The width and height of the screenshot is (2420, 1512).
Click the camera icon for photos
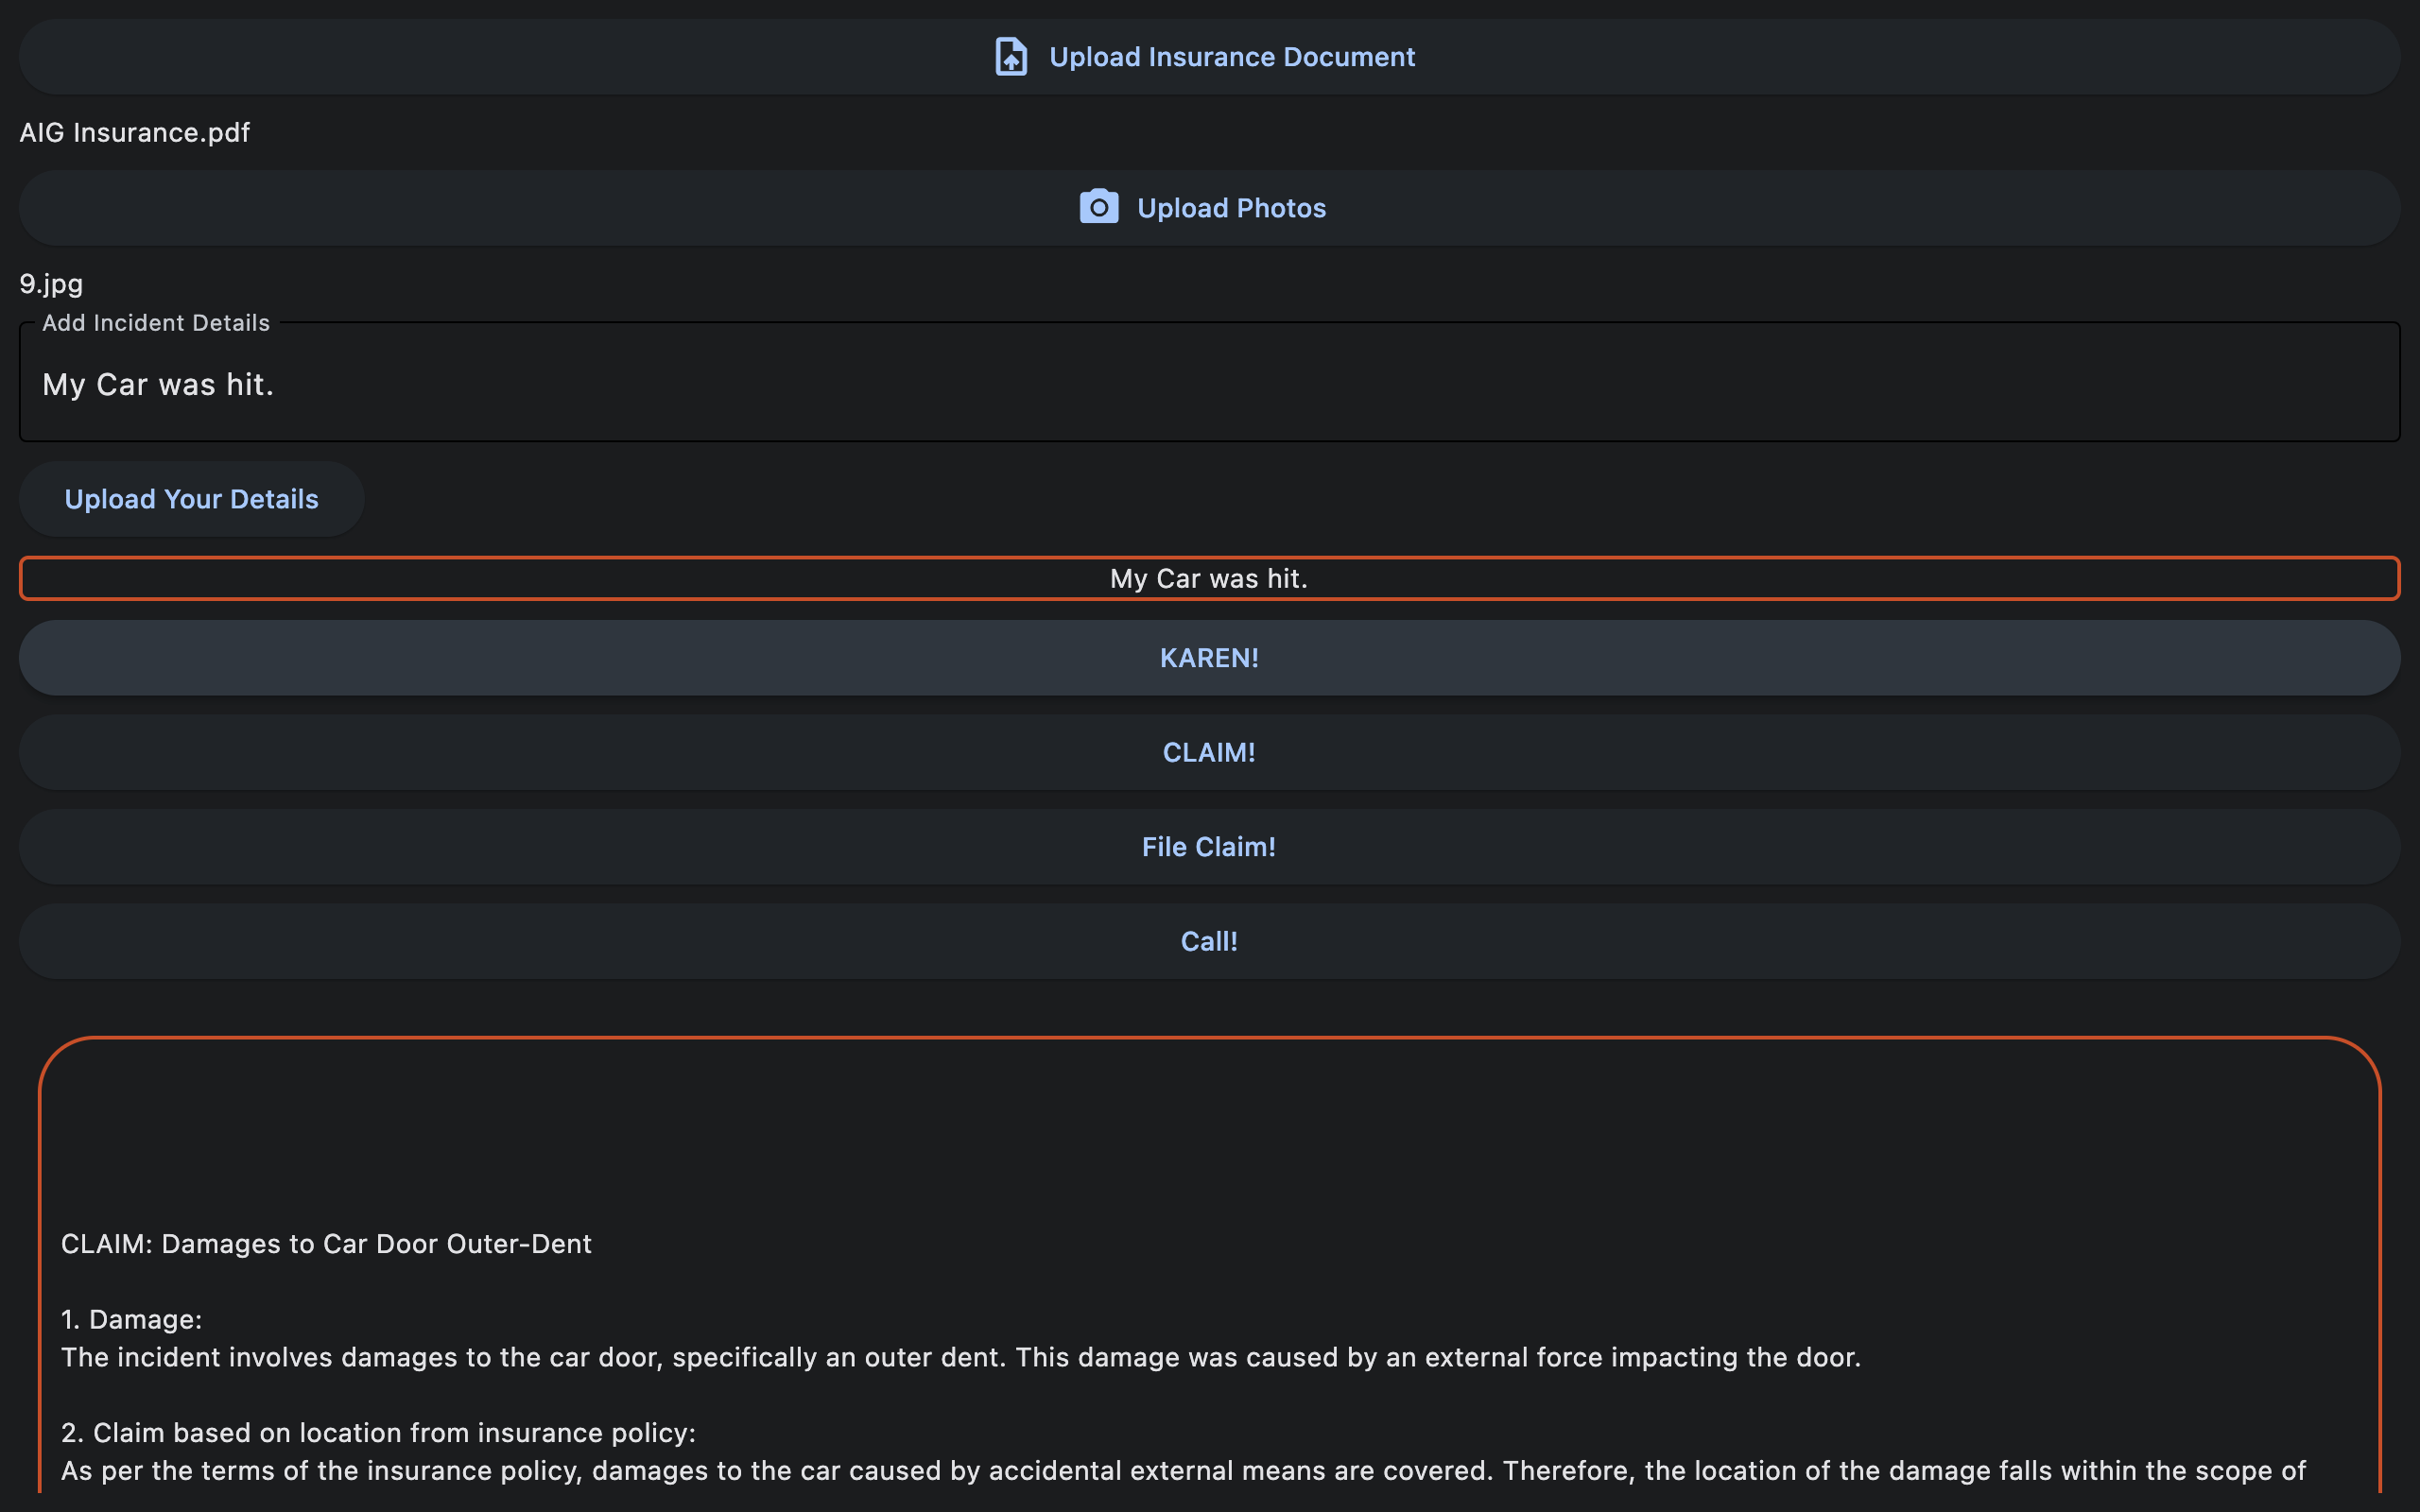1098,207
